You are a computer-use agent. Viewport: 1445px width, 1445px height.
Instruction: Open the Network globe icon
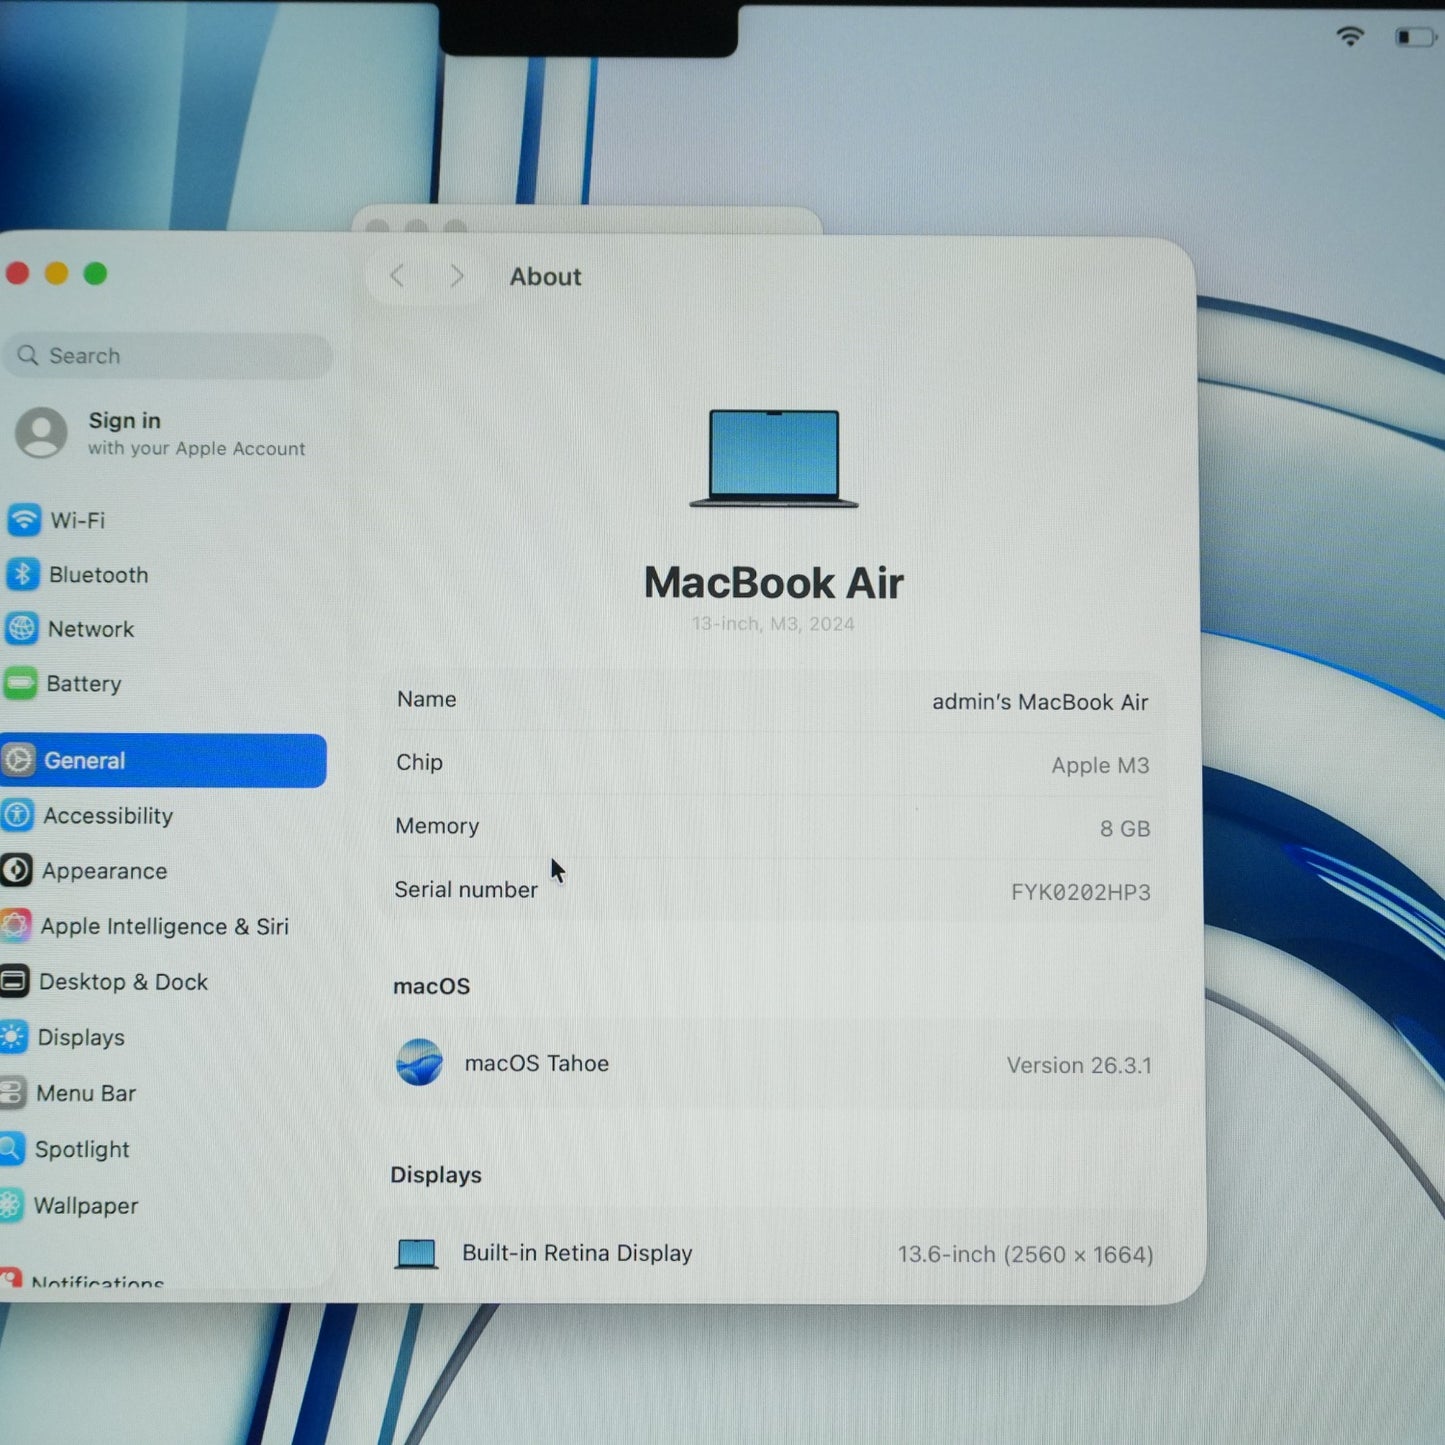click(x=21, y=628)
